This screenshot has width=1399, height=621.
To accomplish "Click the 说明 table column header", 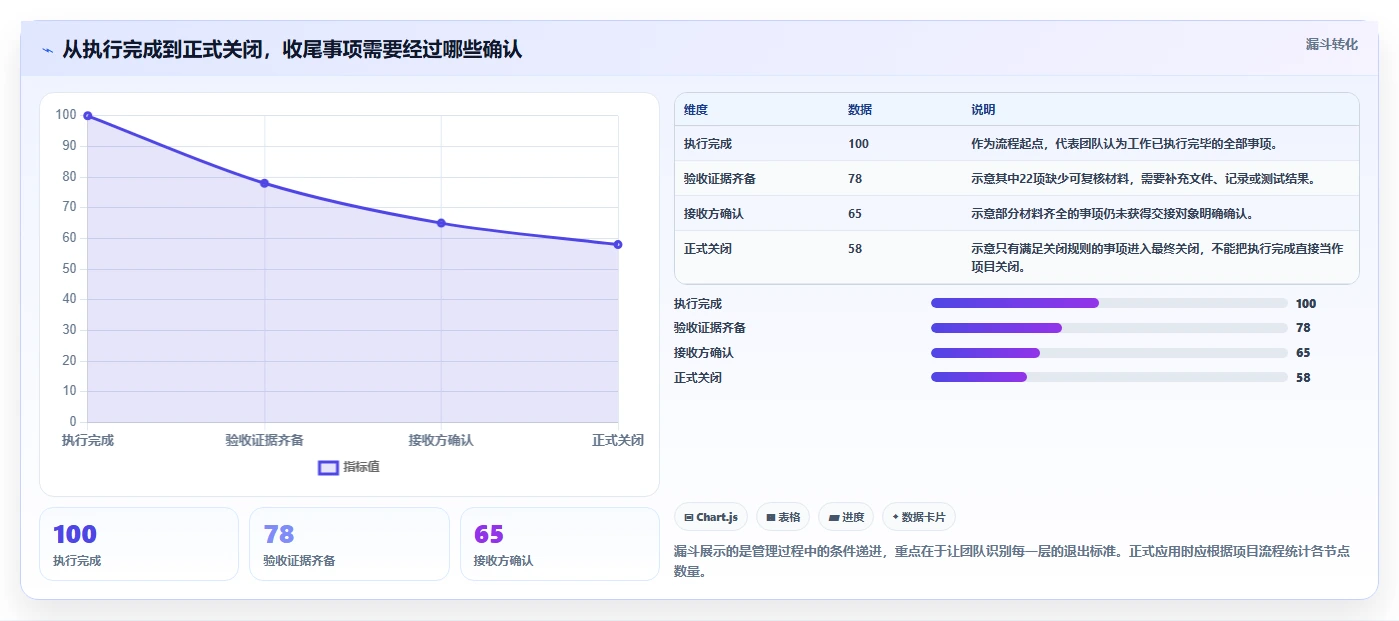I will pyautogui.click(x=983, y=110).
